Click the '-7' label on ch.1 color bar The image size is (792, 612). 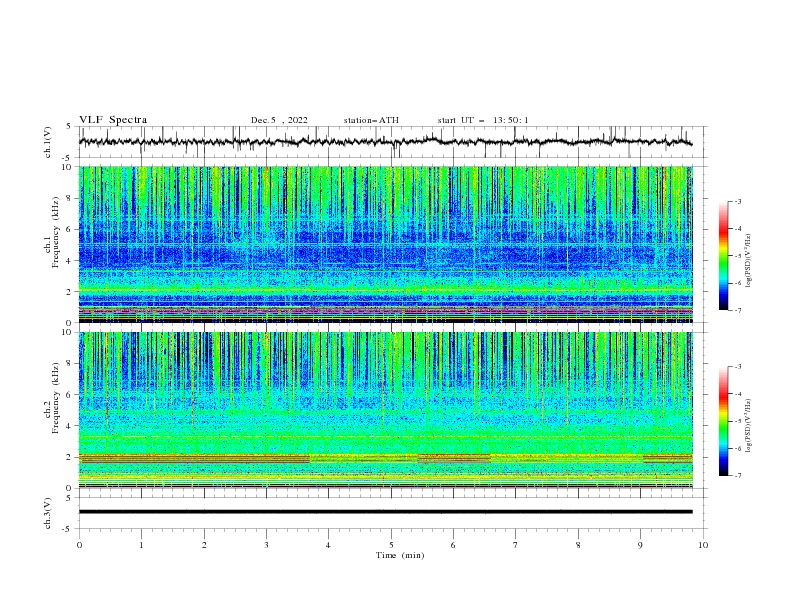pyautogui.click(x=738, y=310)
